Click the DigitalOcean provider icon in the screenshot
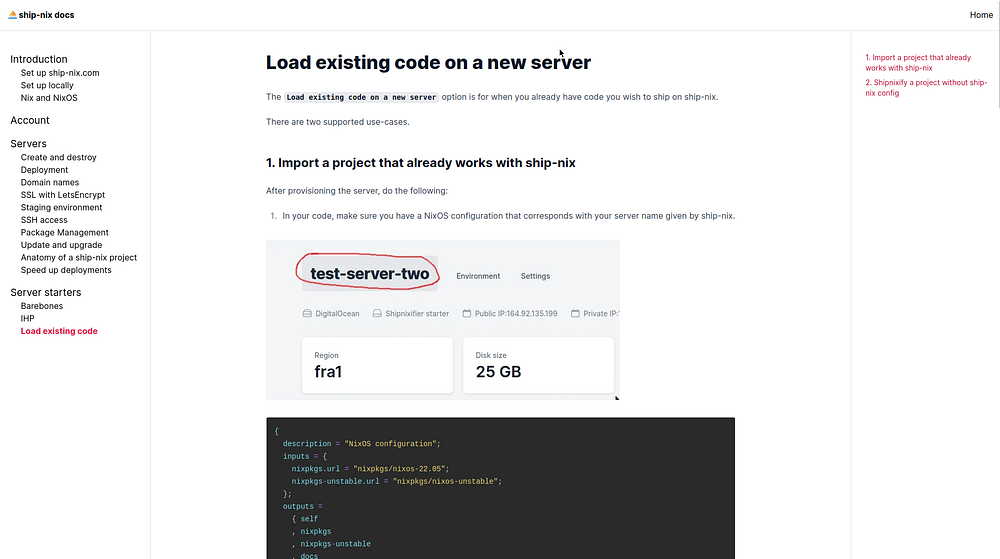Image resolution: width=1000 pixels, height=559 pixels. [x=307, y=314]
